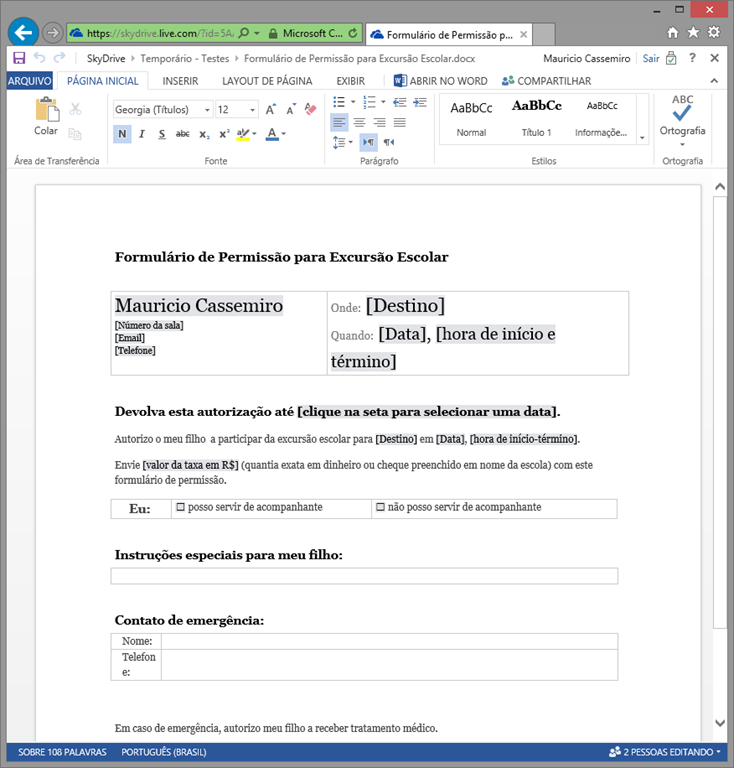Run the Ortografia spell check
The width and height of the screenshot is (734, 768).
pos(682,115)
